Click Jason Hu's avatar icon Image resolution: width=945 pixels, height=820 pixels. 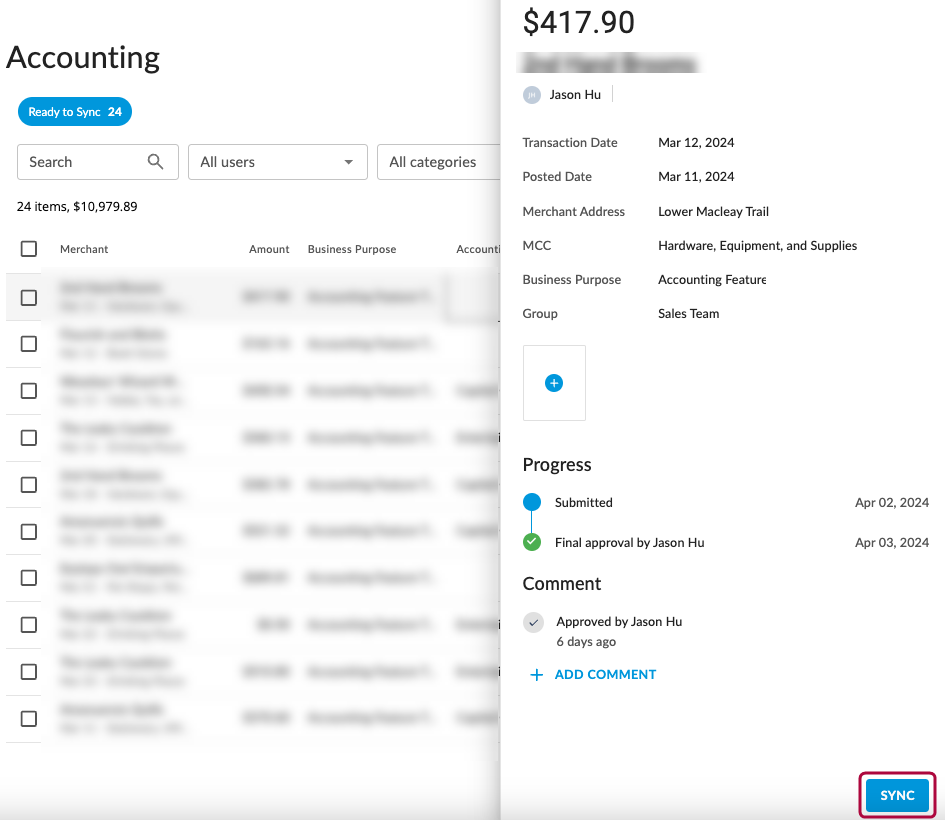(532, 95)
